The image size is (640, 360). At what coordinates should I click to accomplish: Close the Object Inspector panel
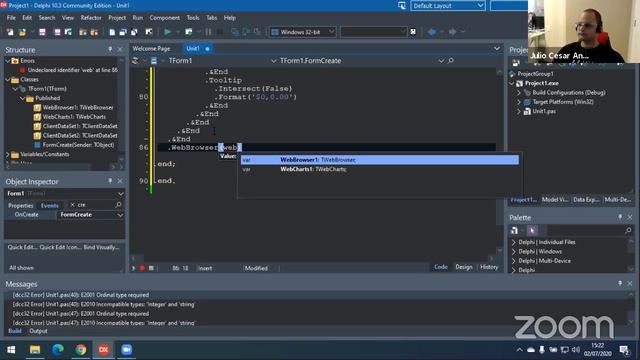coord(120,181)
